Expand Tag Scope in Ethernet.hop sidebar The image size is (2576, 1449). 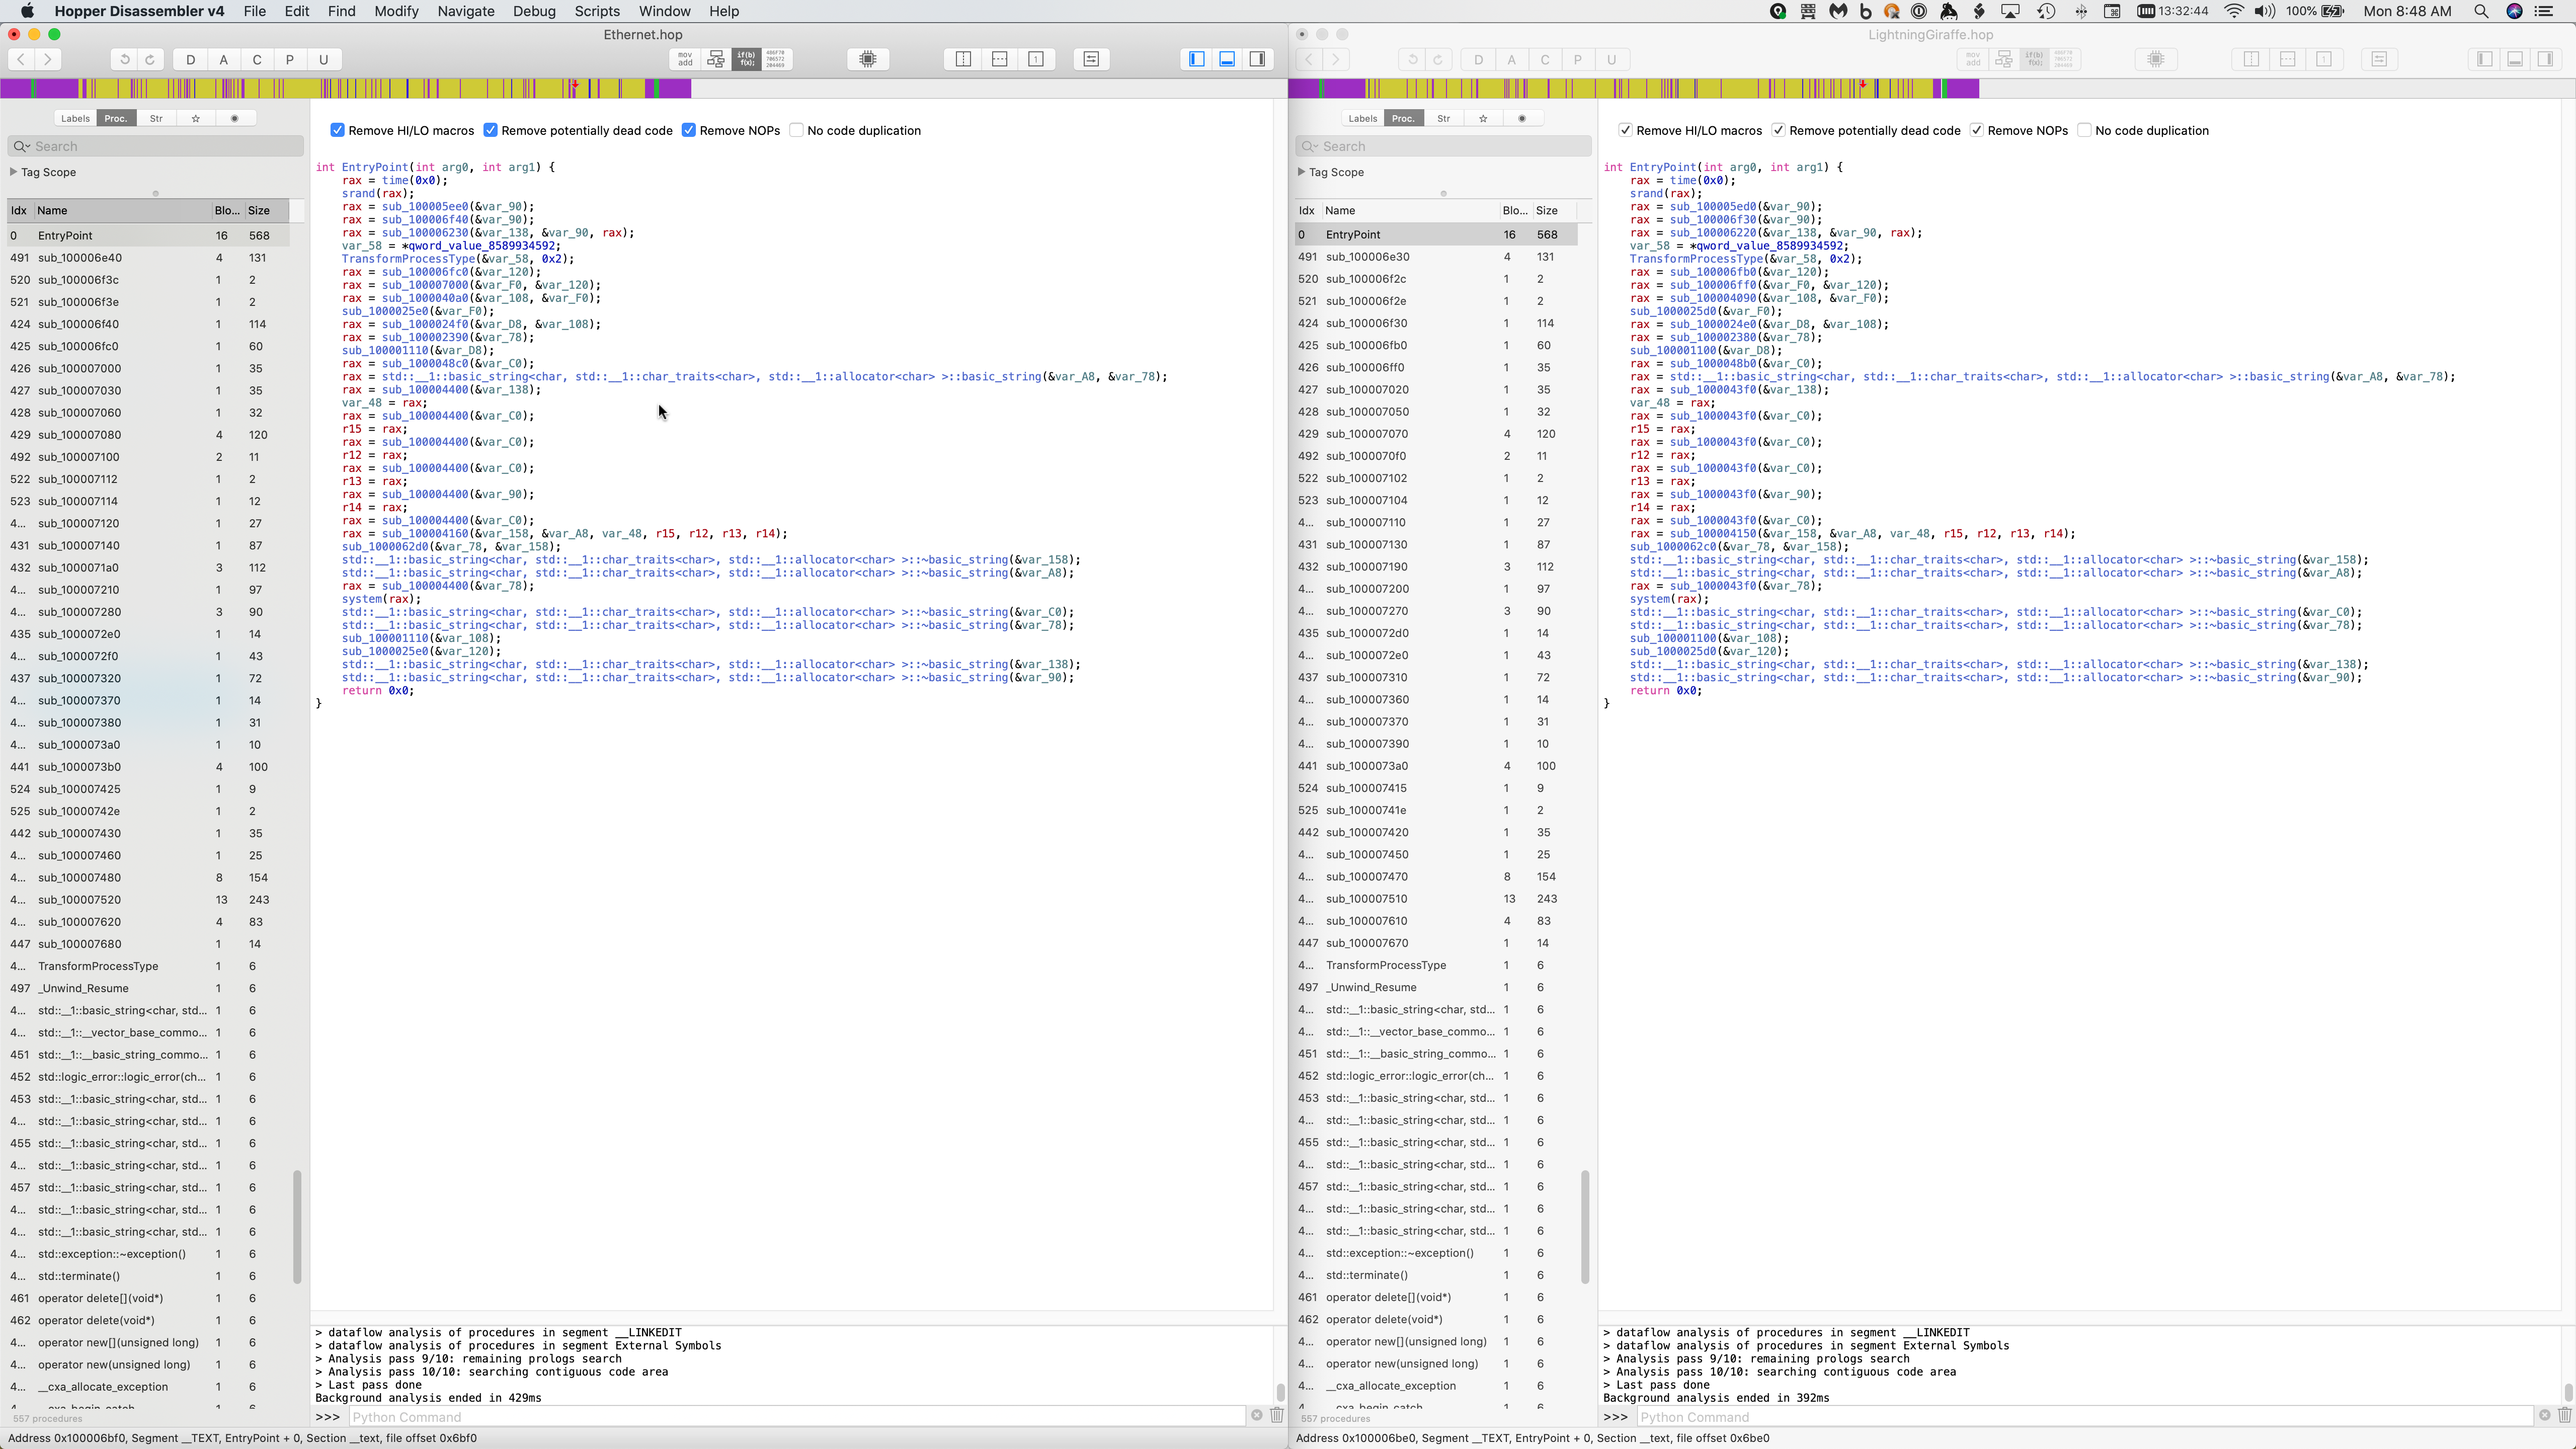click(x=14, y=172)
